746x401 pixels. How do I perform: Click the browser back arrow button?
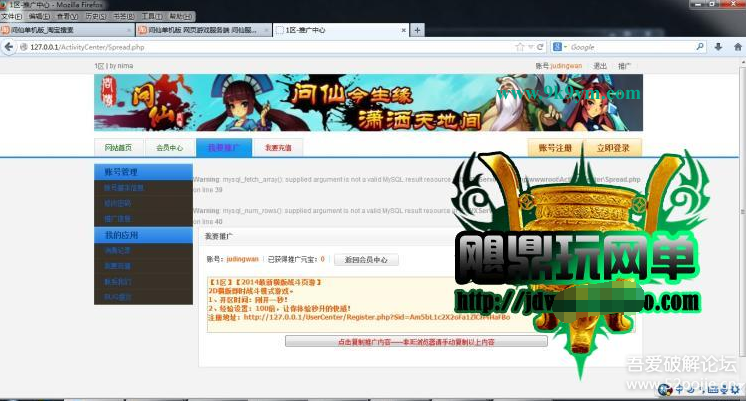(x=10, y=47)
